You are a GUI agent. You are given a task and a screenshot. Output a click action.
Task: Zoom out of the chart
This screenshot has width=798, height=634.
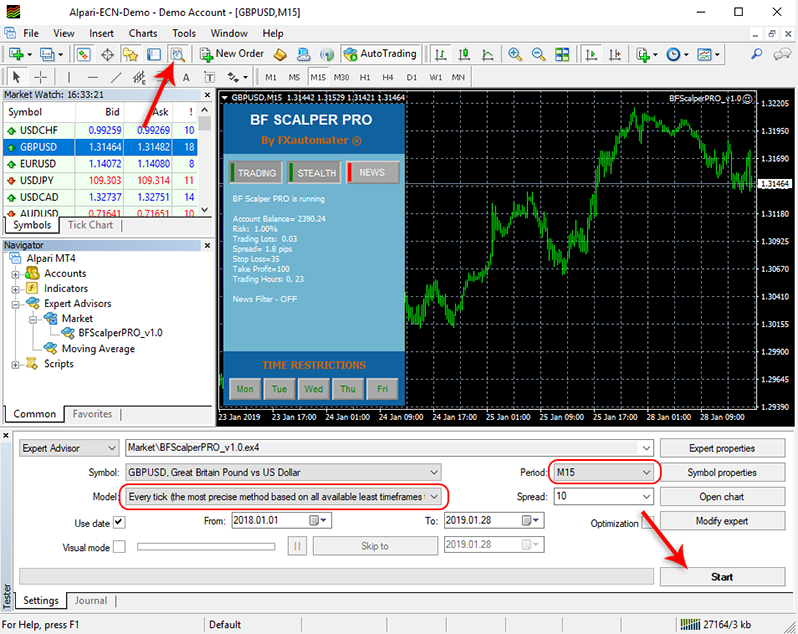coord(538,54)
